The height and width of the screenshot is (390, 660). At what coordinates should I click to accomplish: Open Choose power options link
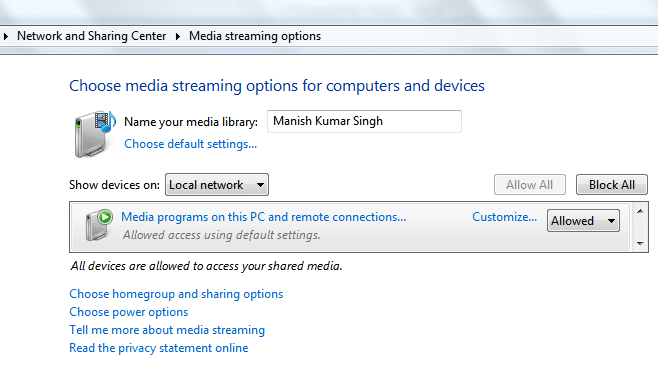click(128, 312)
